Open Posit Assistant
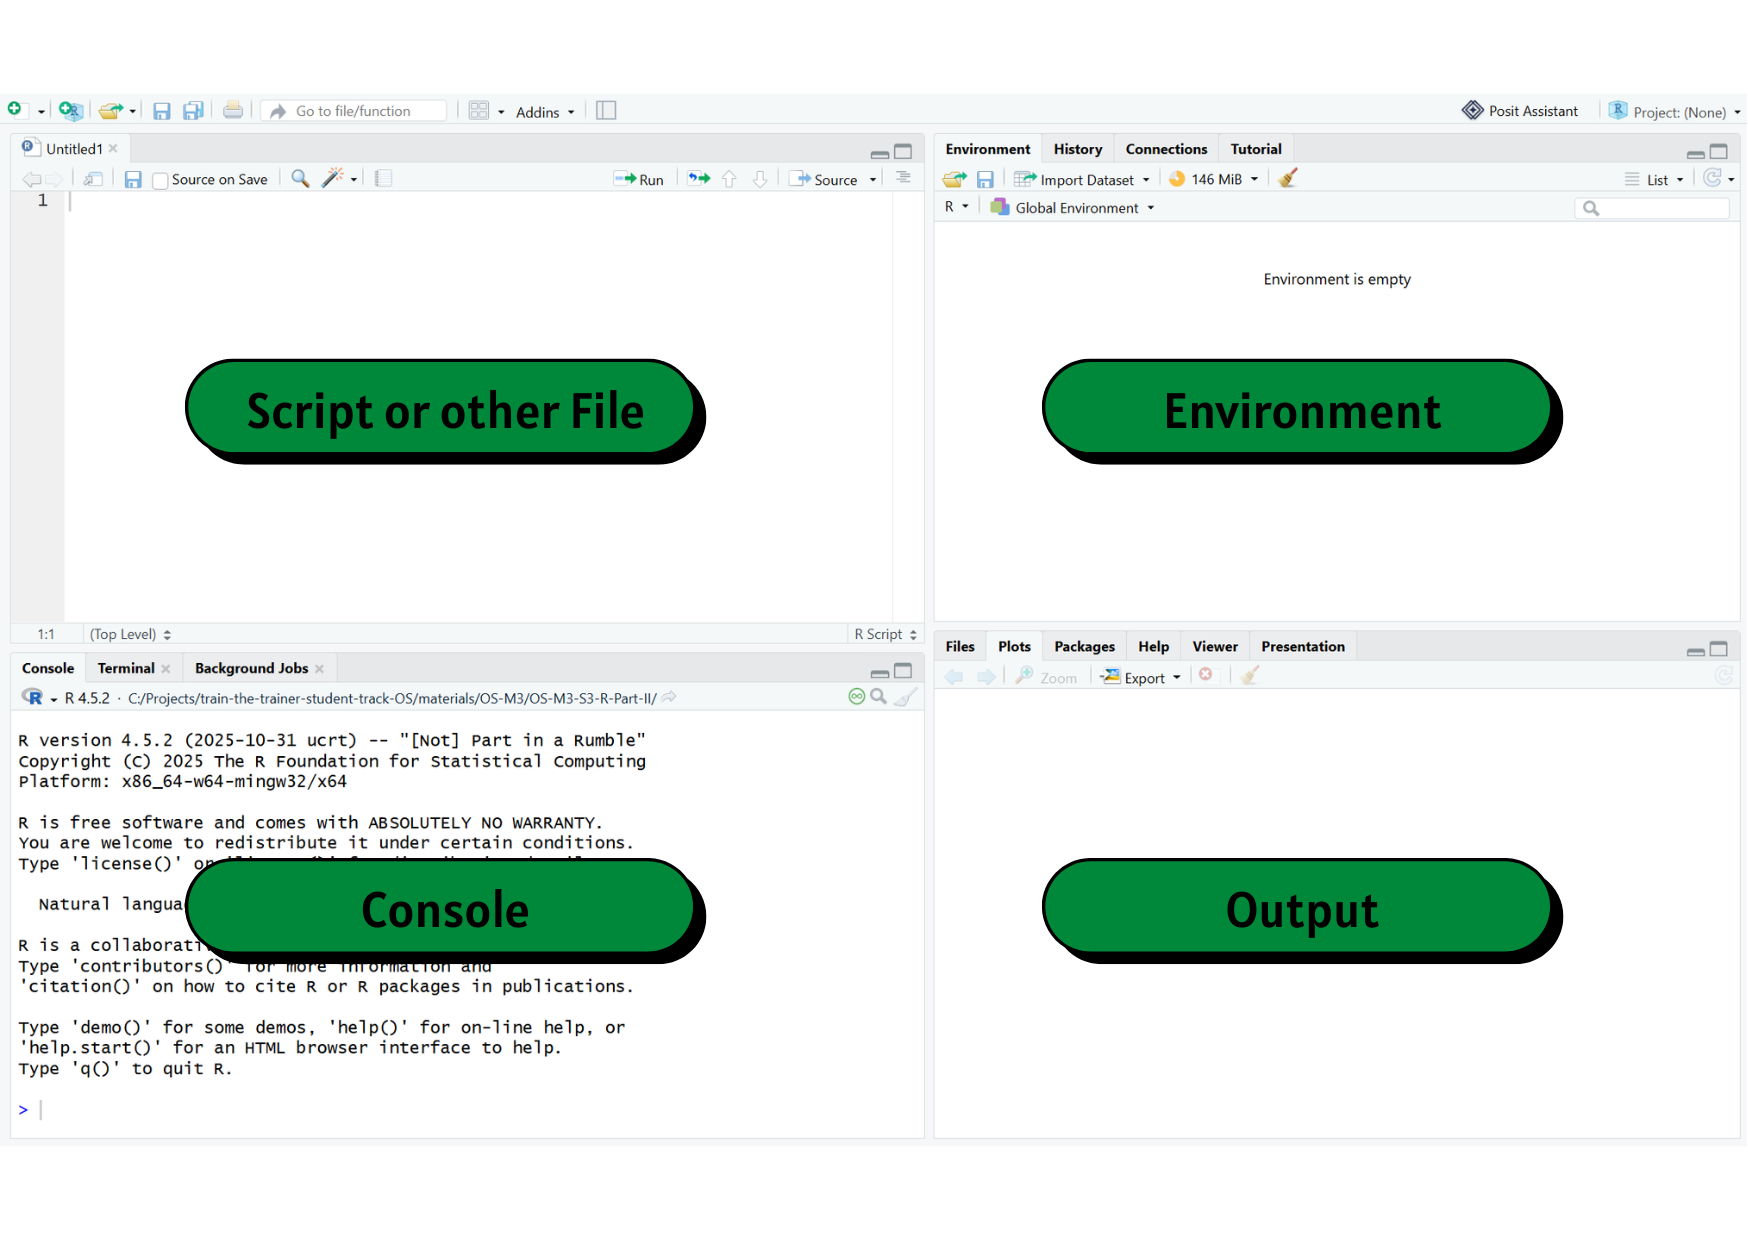This screenshot has height=1240, width=1748. [x=1520, y=111]
